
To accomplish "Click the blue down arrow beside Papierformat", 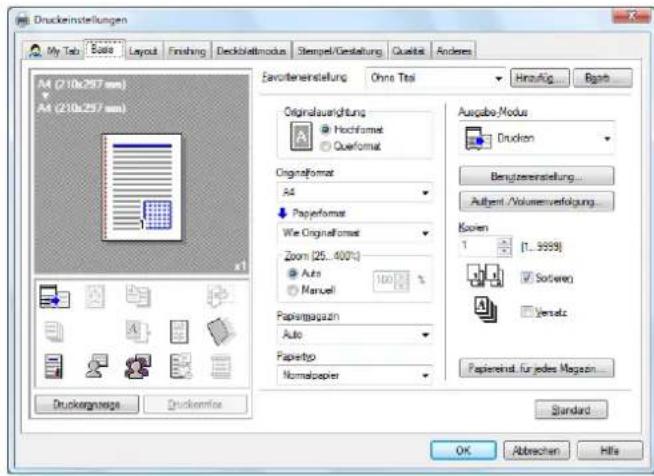I will [282, 213].
